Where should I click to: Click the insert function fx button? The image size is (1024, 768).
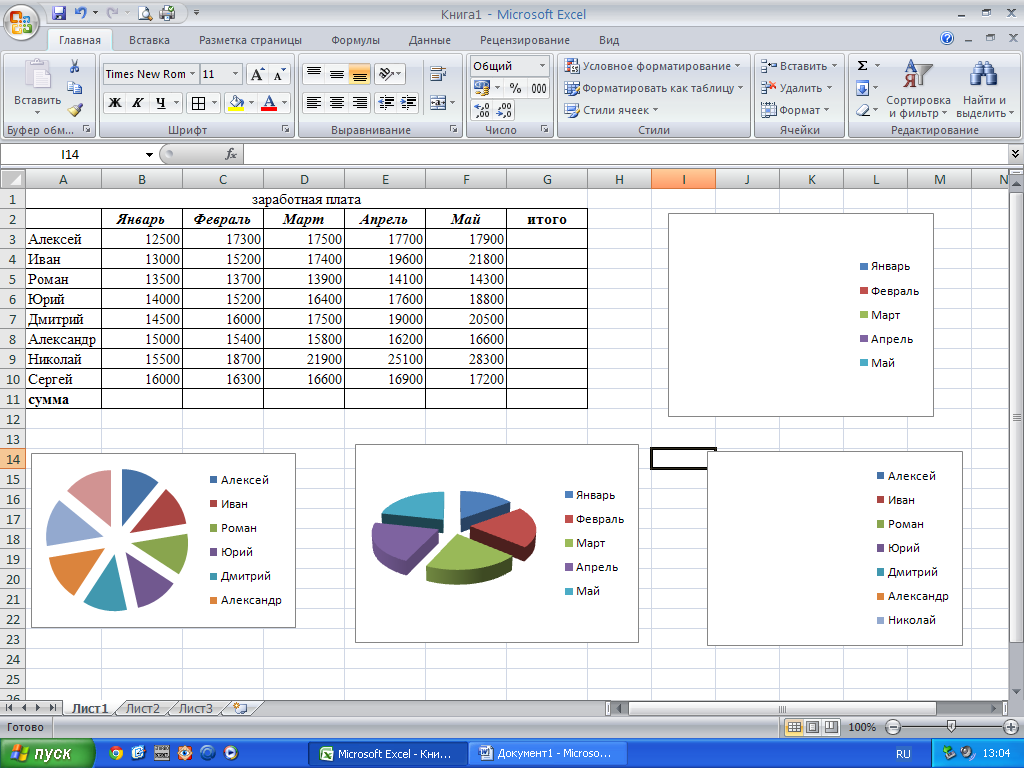click(x=231, y=154)
